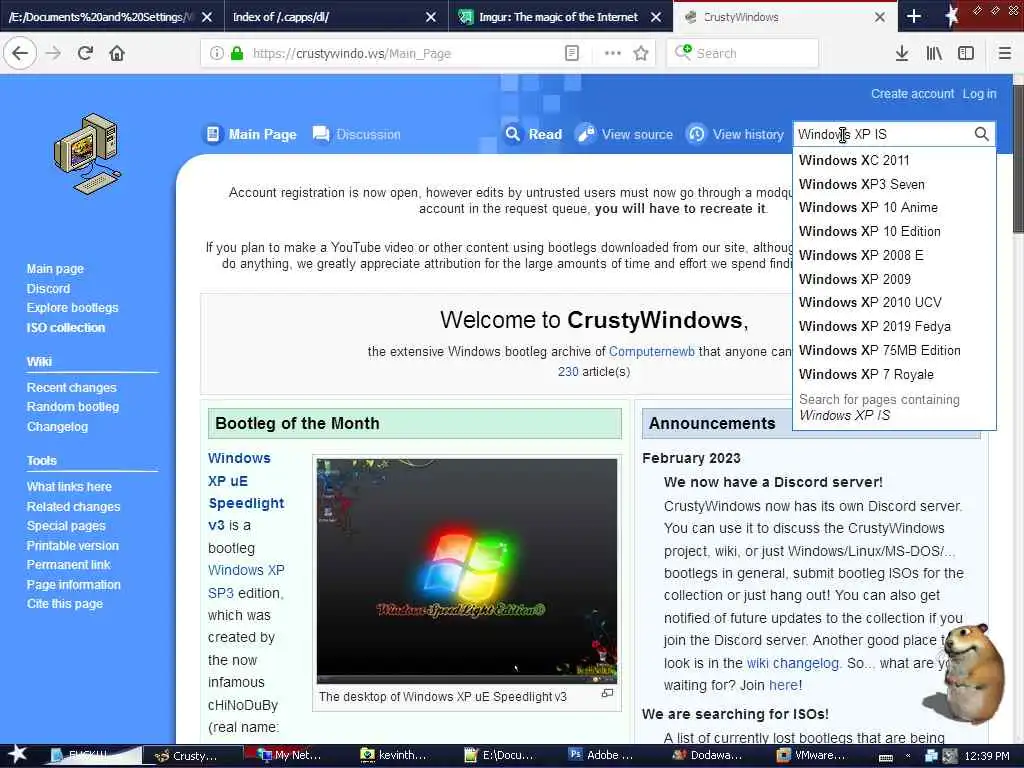
Task: Reload the page with the refresh icon
Action: coord(86,54)
